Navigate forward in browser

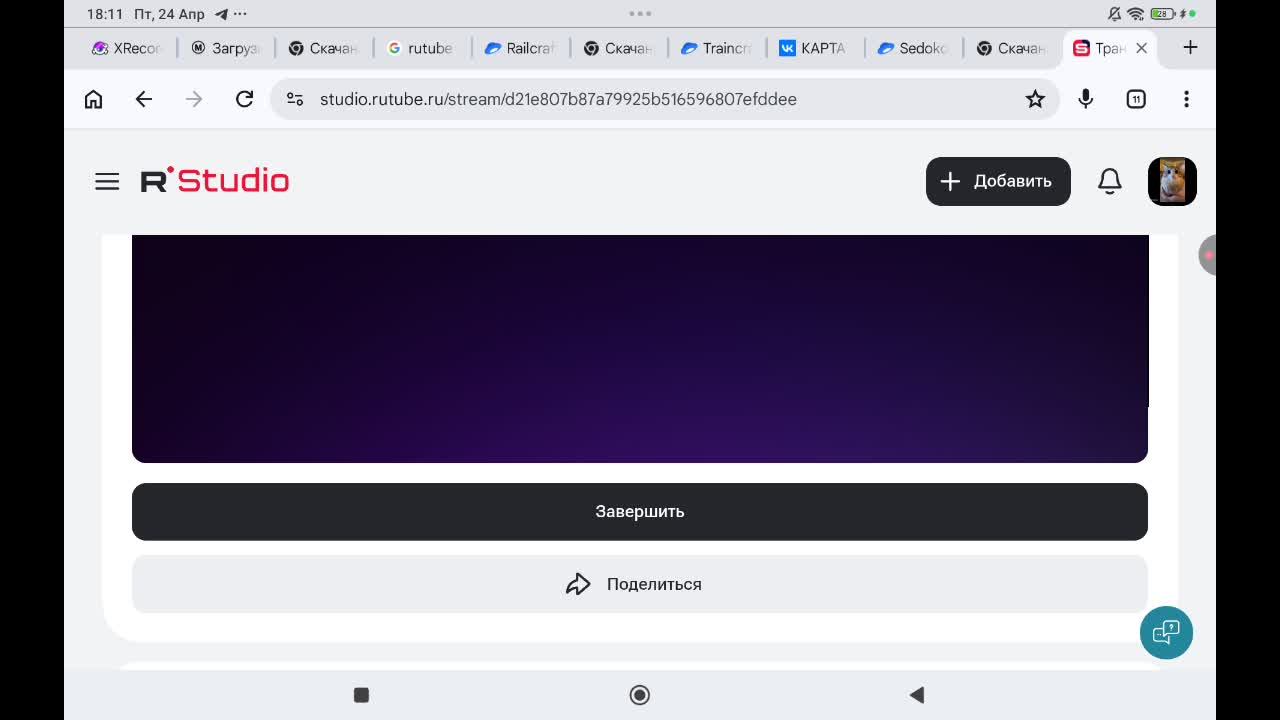point(194,99)
